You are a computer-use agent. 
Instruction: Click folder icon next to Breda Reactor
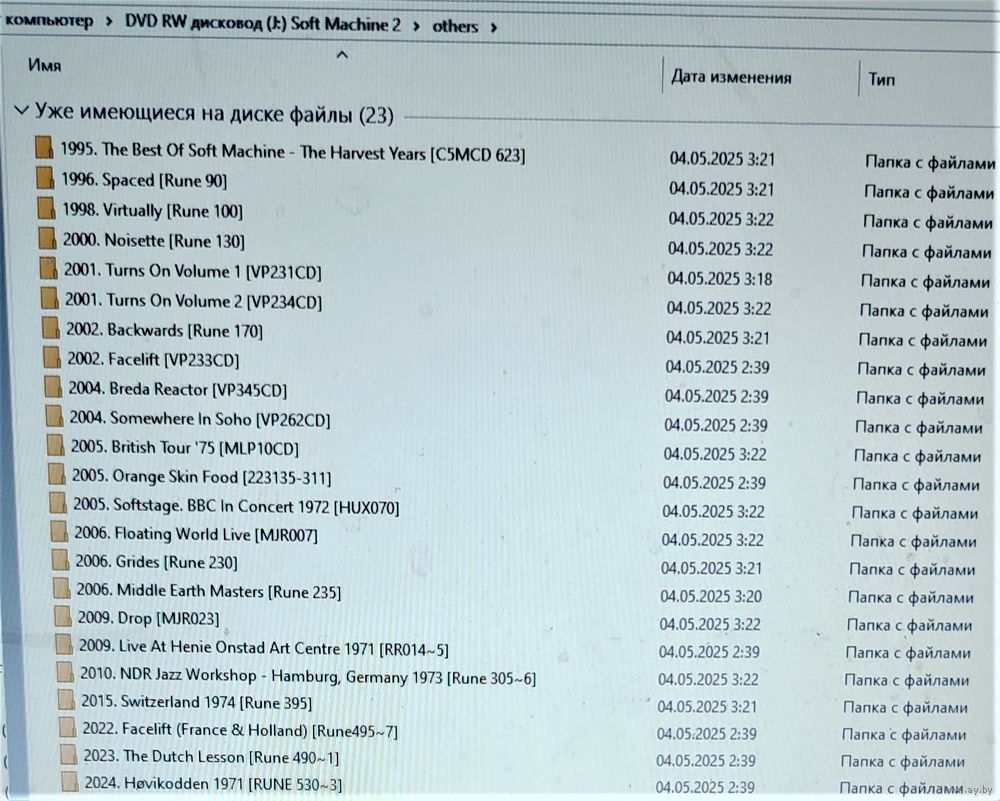[53, 386]
